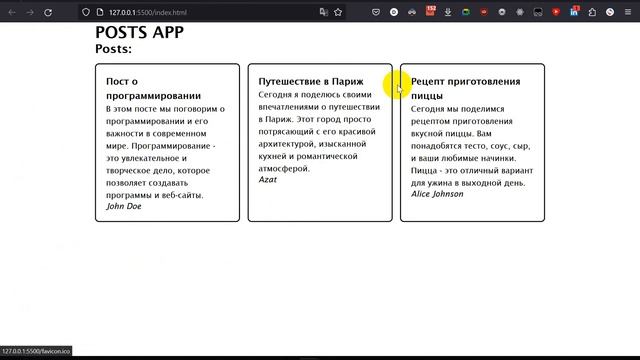Open the LinkedIn extension icon

coord(574,11)
